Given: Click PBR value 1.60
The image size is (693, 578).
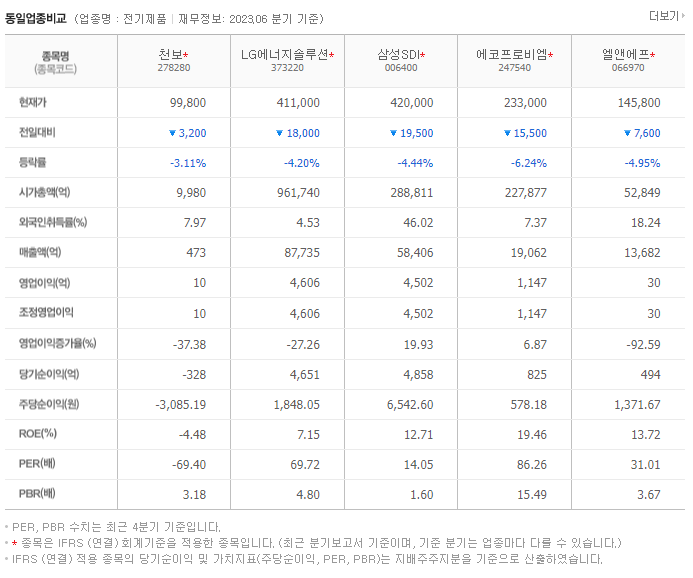Looking at the screenshot, I should (422, 495).
